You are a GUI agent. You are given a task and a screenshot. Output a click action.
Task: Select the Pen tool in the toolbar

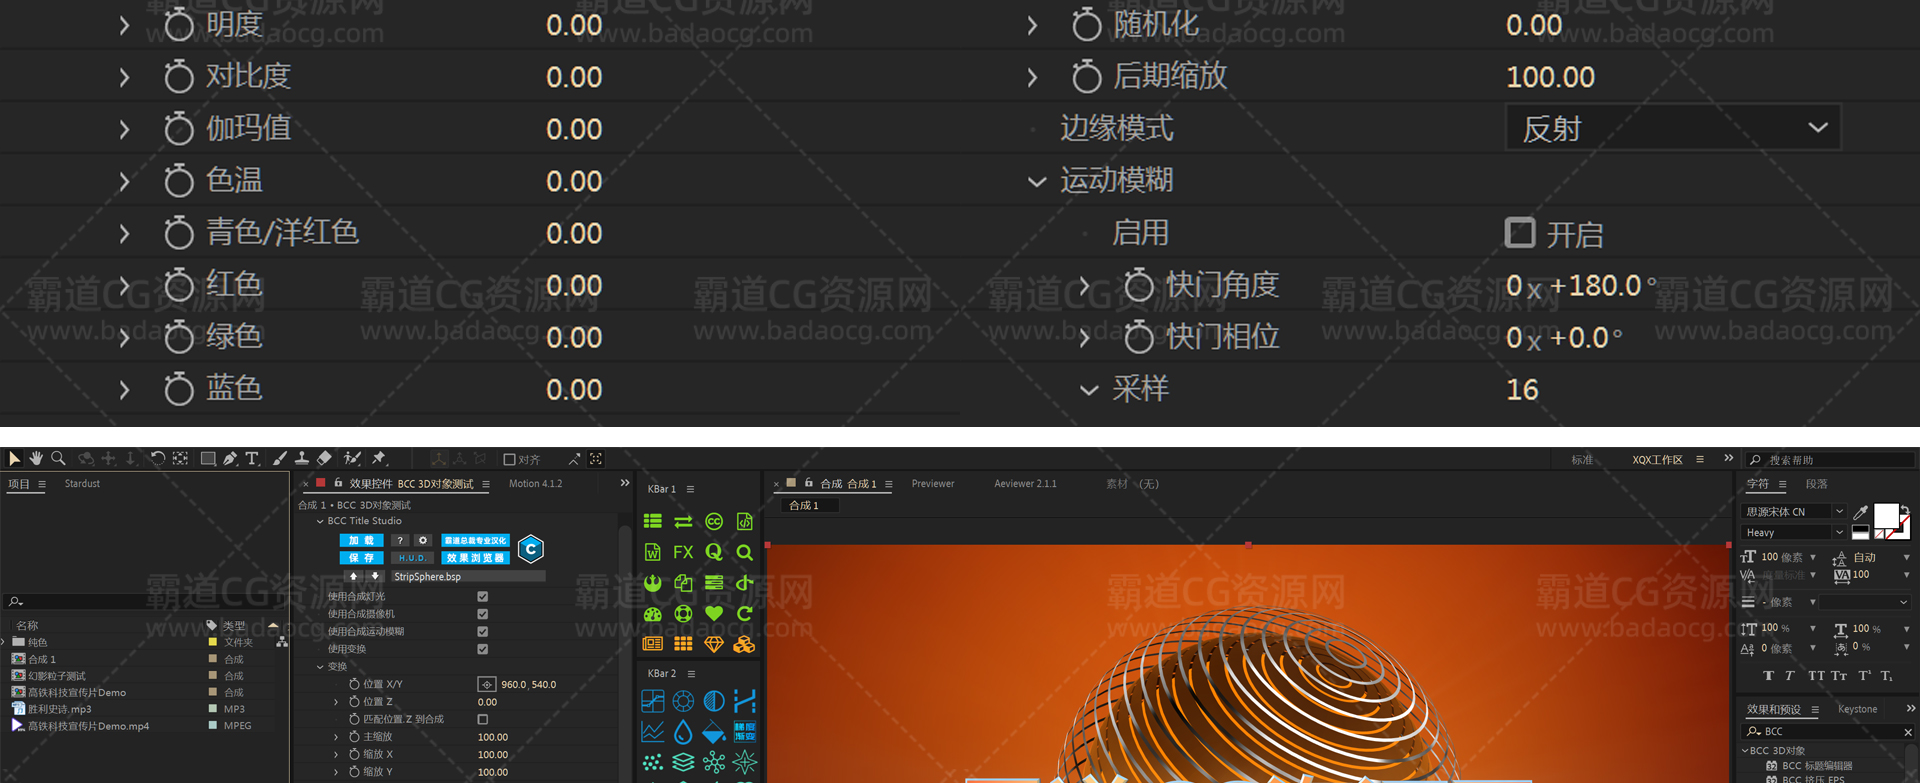point(230,458)
